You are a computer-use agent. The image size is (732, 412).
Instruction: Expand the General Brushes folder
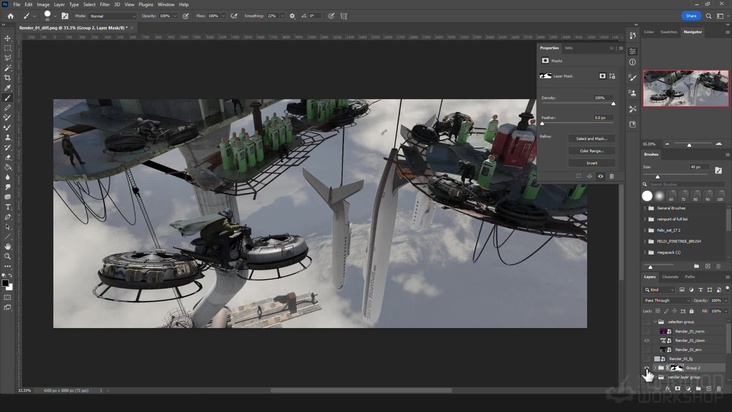tap(645, 208)
